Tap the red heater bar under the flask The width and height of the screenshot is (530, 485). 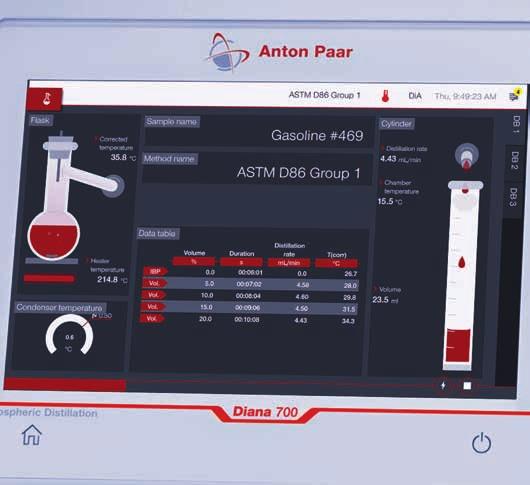[49, 278]
